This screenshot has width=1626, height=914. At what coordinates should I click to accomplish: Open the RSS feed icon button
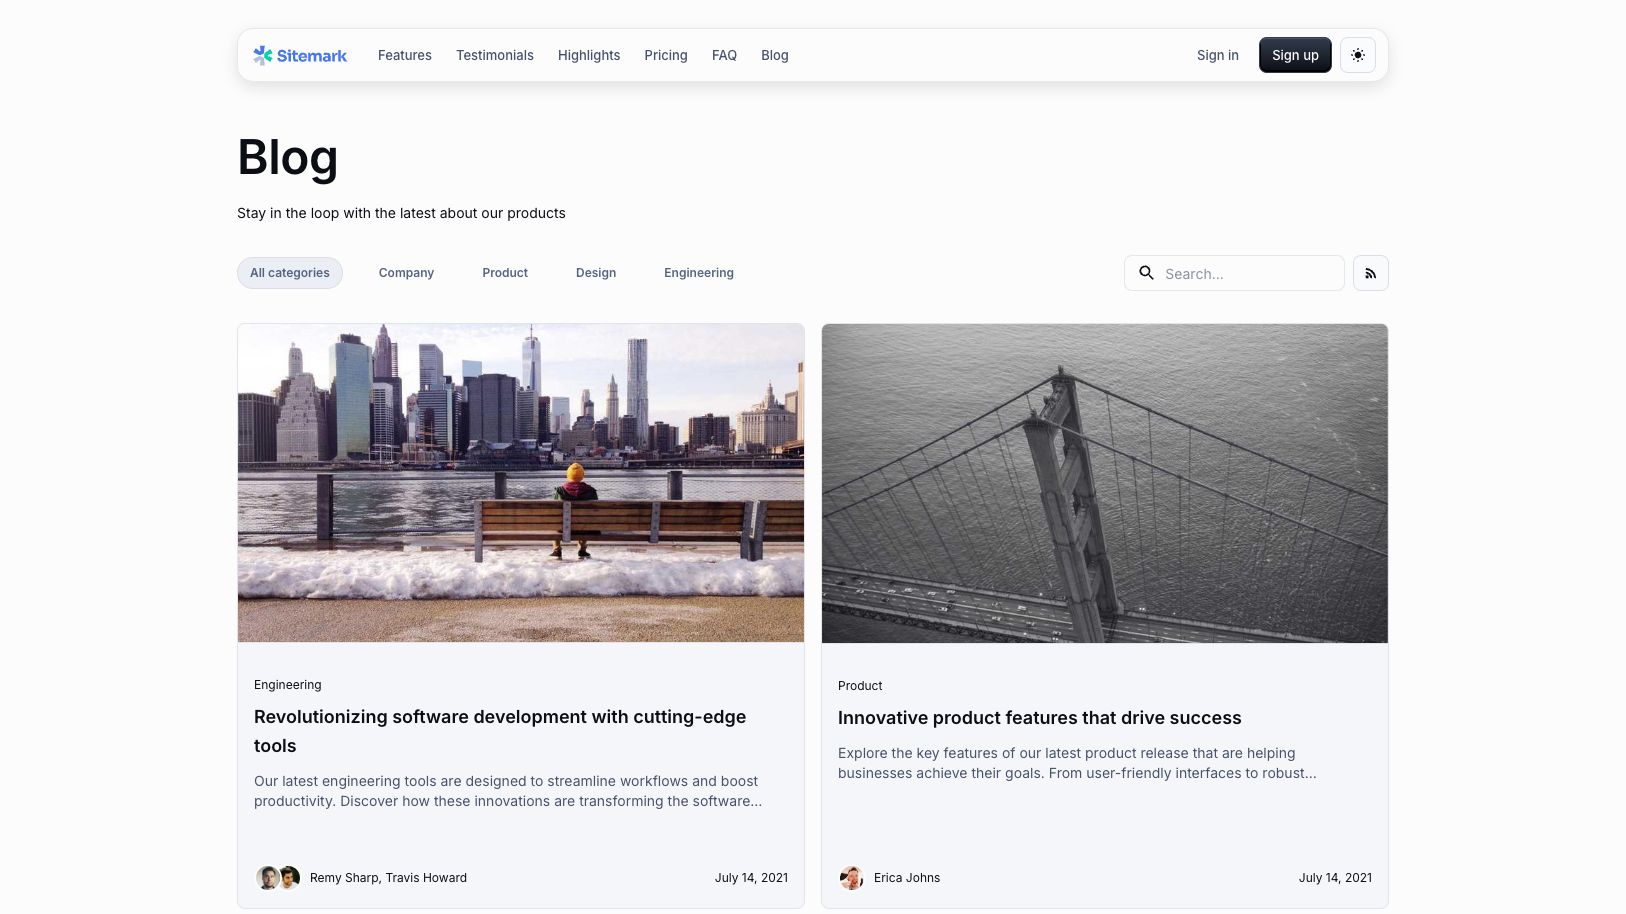pyautogui.click(x=1370, y=273)
